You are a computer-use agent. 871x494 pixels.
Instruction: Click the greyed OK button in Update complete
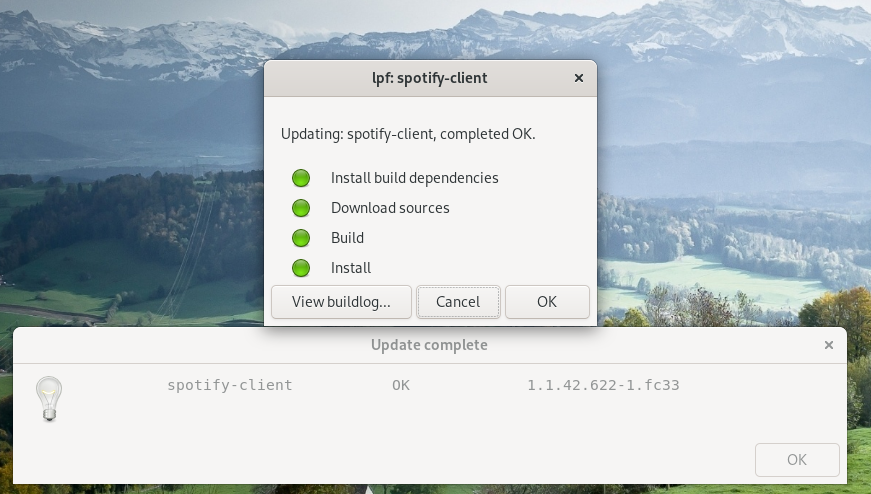797,460
